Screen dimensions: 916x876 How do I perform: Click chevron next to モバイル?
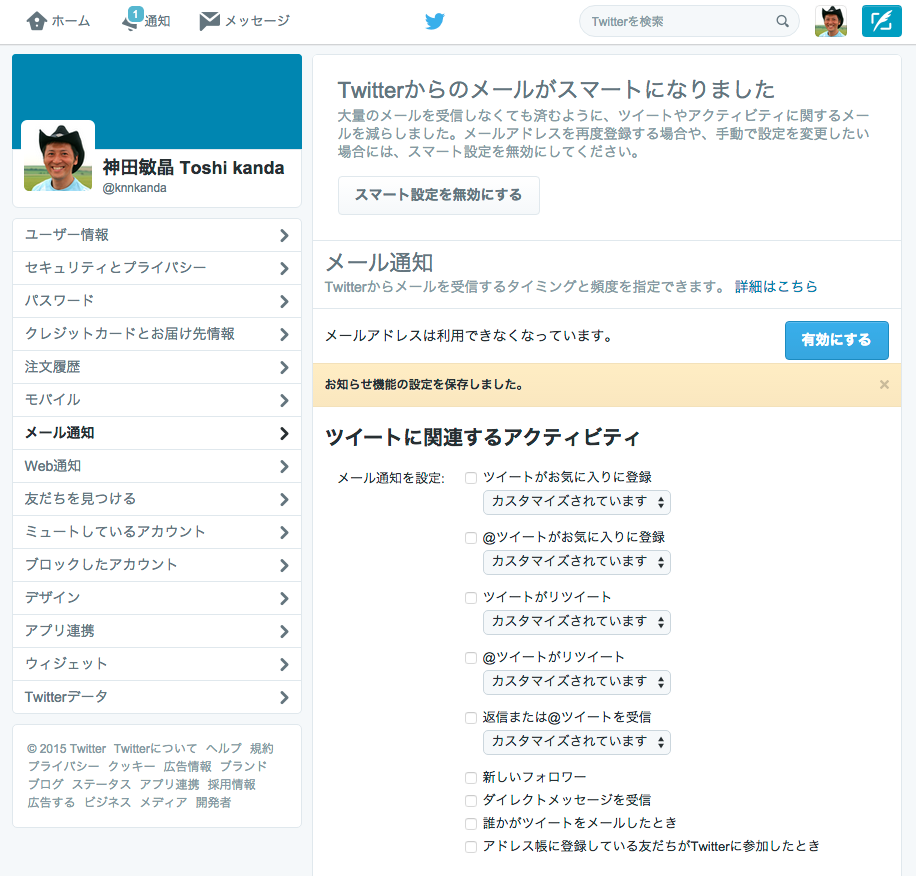click(x=284, y=400)
